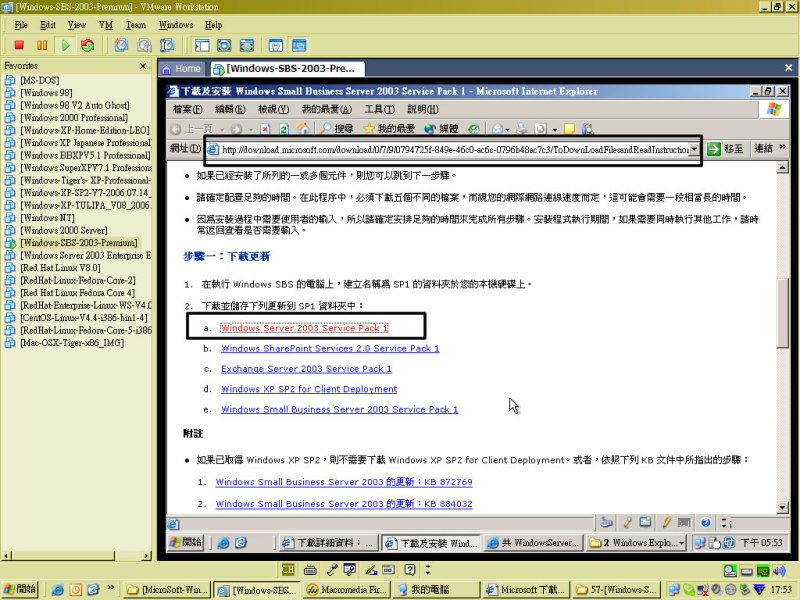Open guest taskbar item 下載詳細資料
This screenshot has height=600, width=800.
329,543
